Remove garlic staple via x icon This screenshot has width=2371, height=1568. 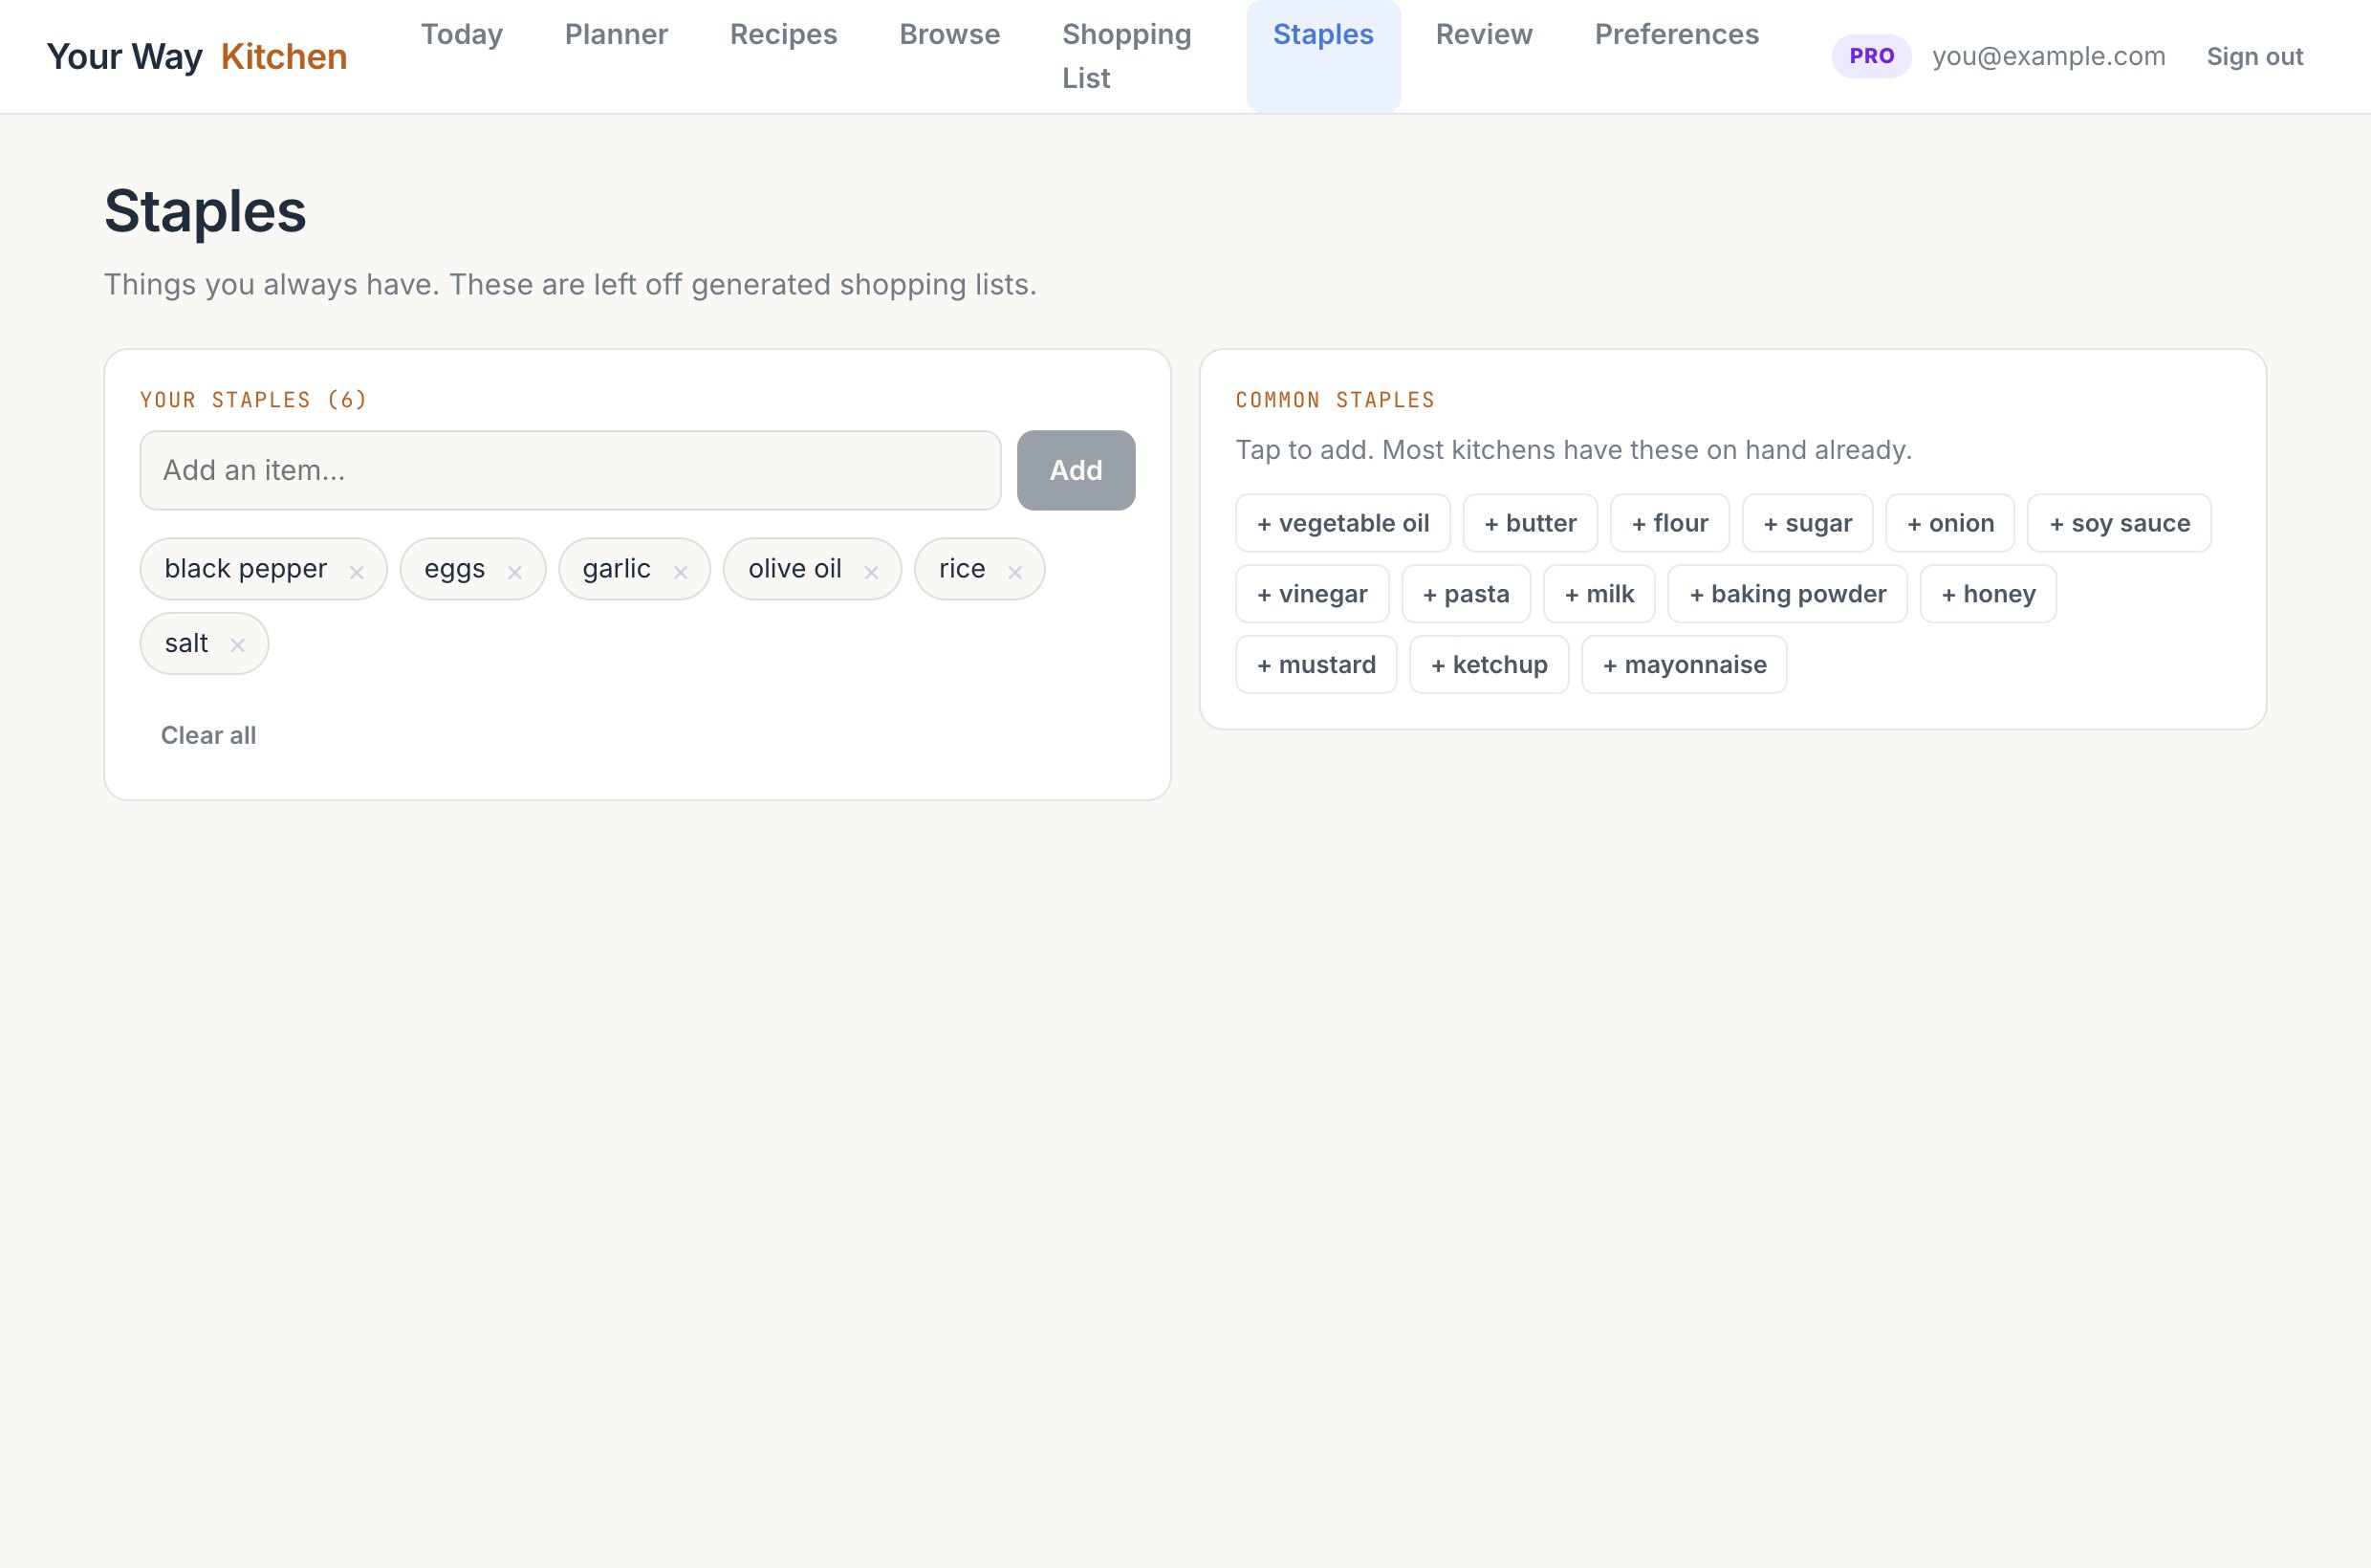(x=681, y=572)
